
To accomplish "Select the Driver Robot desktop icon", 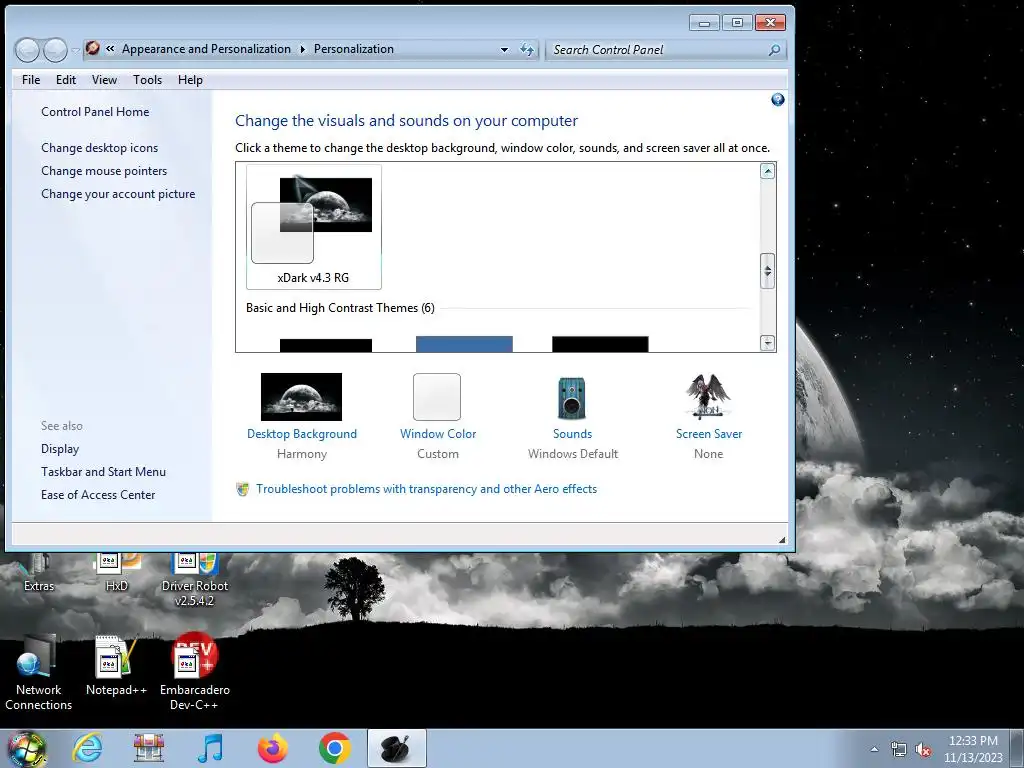I will (195, 580).
